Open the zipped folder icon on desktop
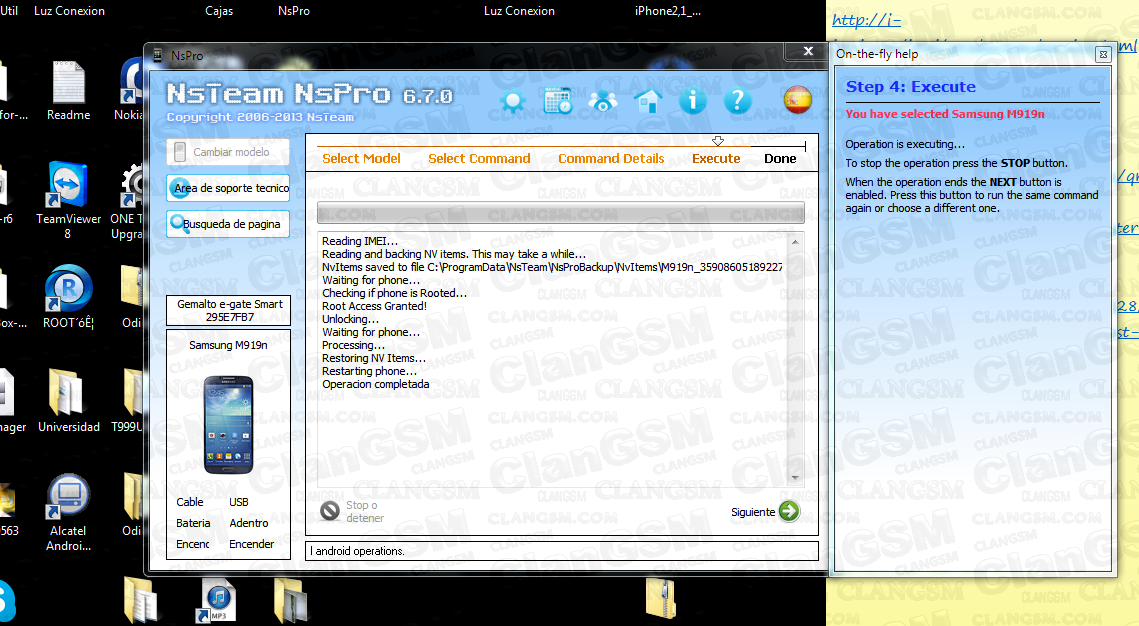The height and width of the screenshot is (626, 1139). 660,598
